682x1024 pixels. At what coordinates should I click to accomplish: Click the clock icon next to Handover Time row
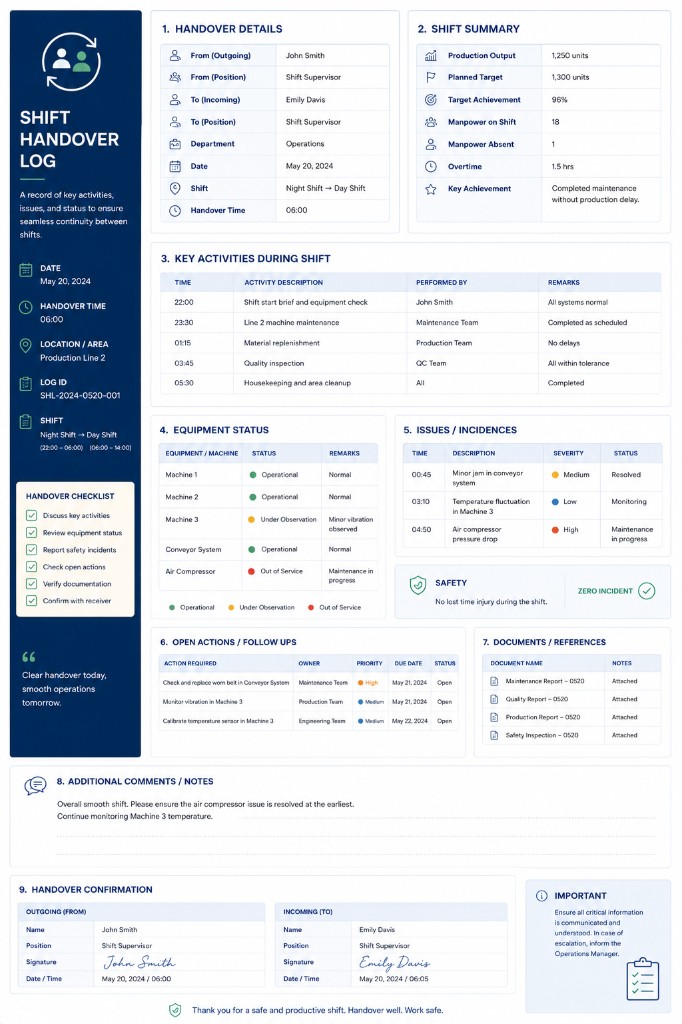[x=175, y=210]
